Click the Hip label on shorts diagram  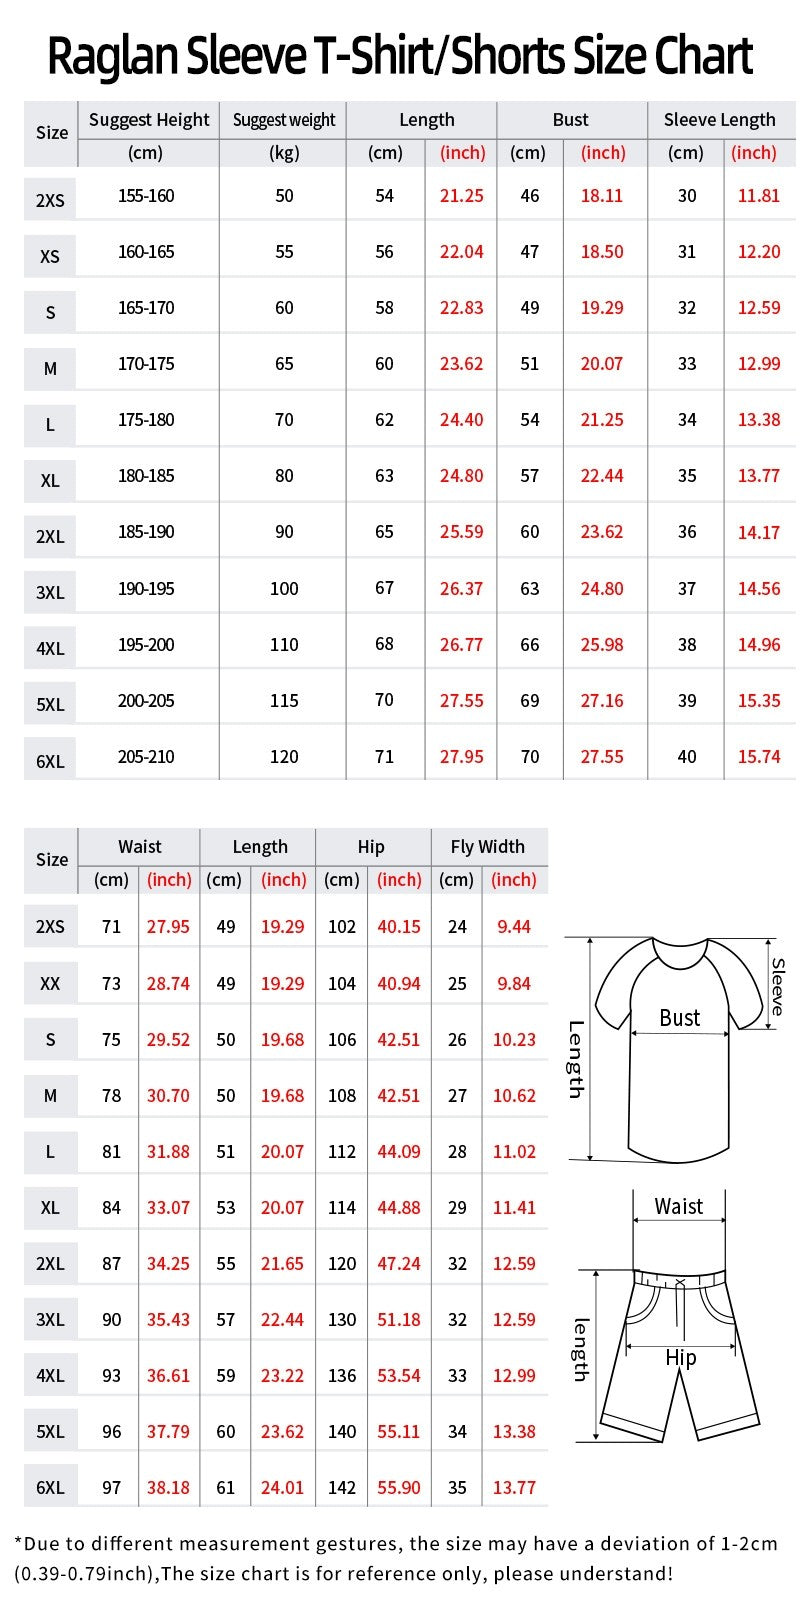point(681,1358)
